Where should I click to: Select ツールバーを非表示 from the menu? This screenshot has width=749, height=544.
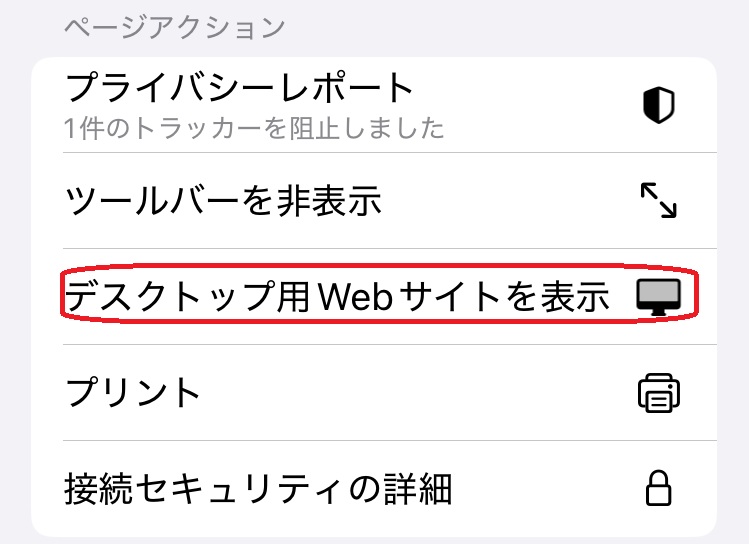[224, 201]
